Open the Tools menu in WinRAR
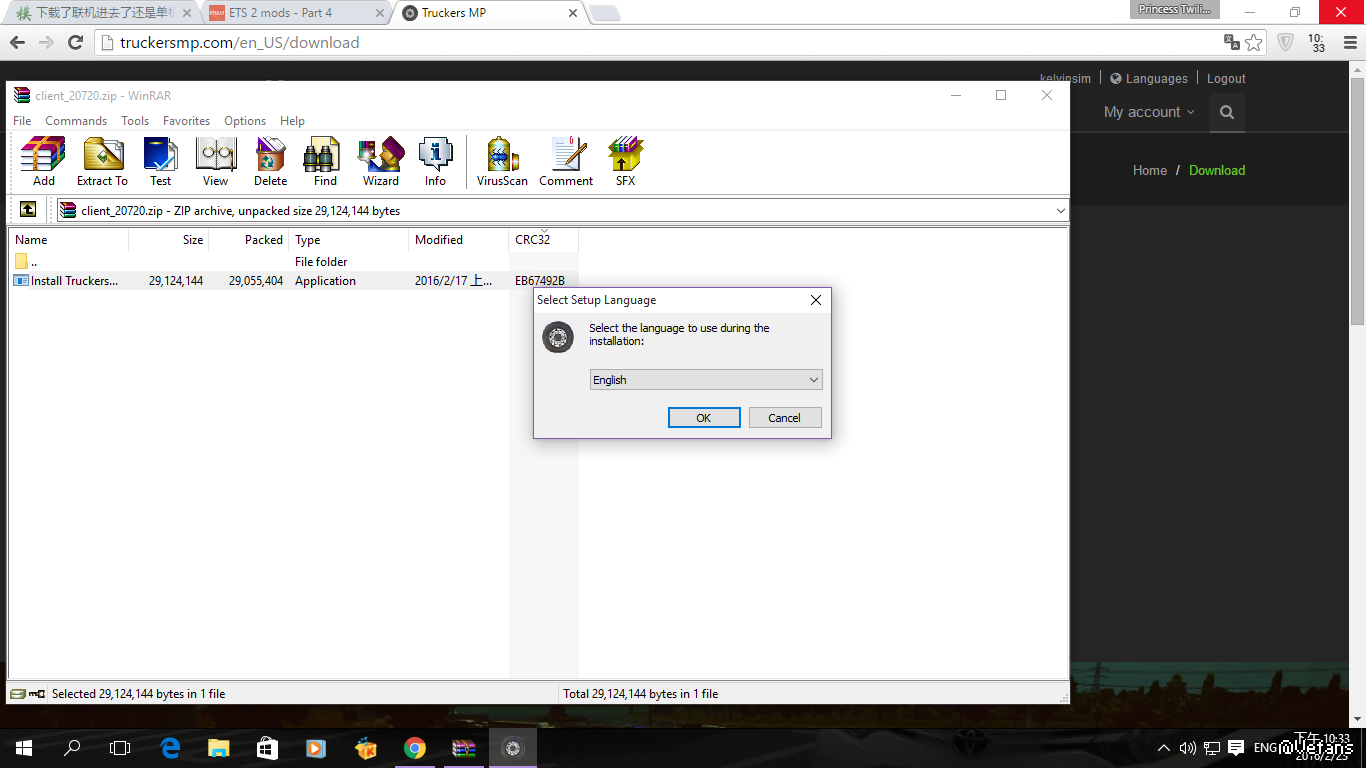The image size is (1366, 768). pyautogui.click(x=135, y=121)
